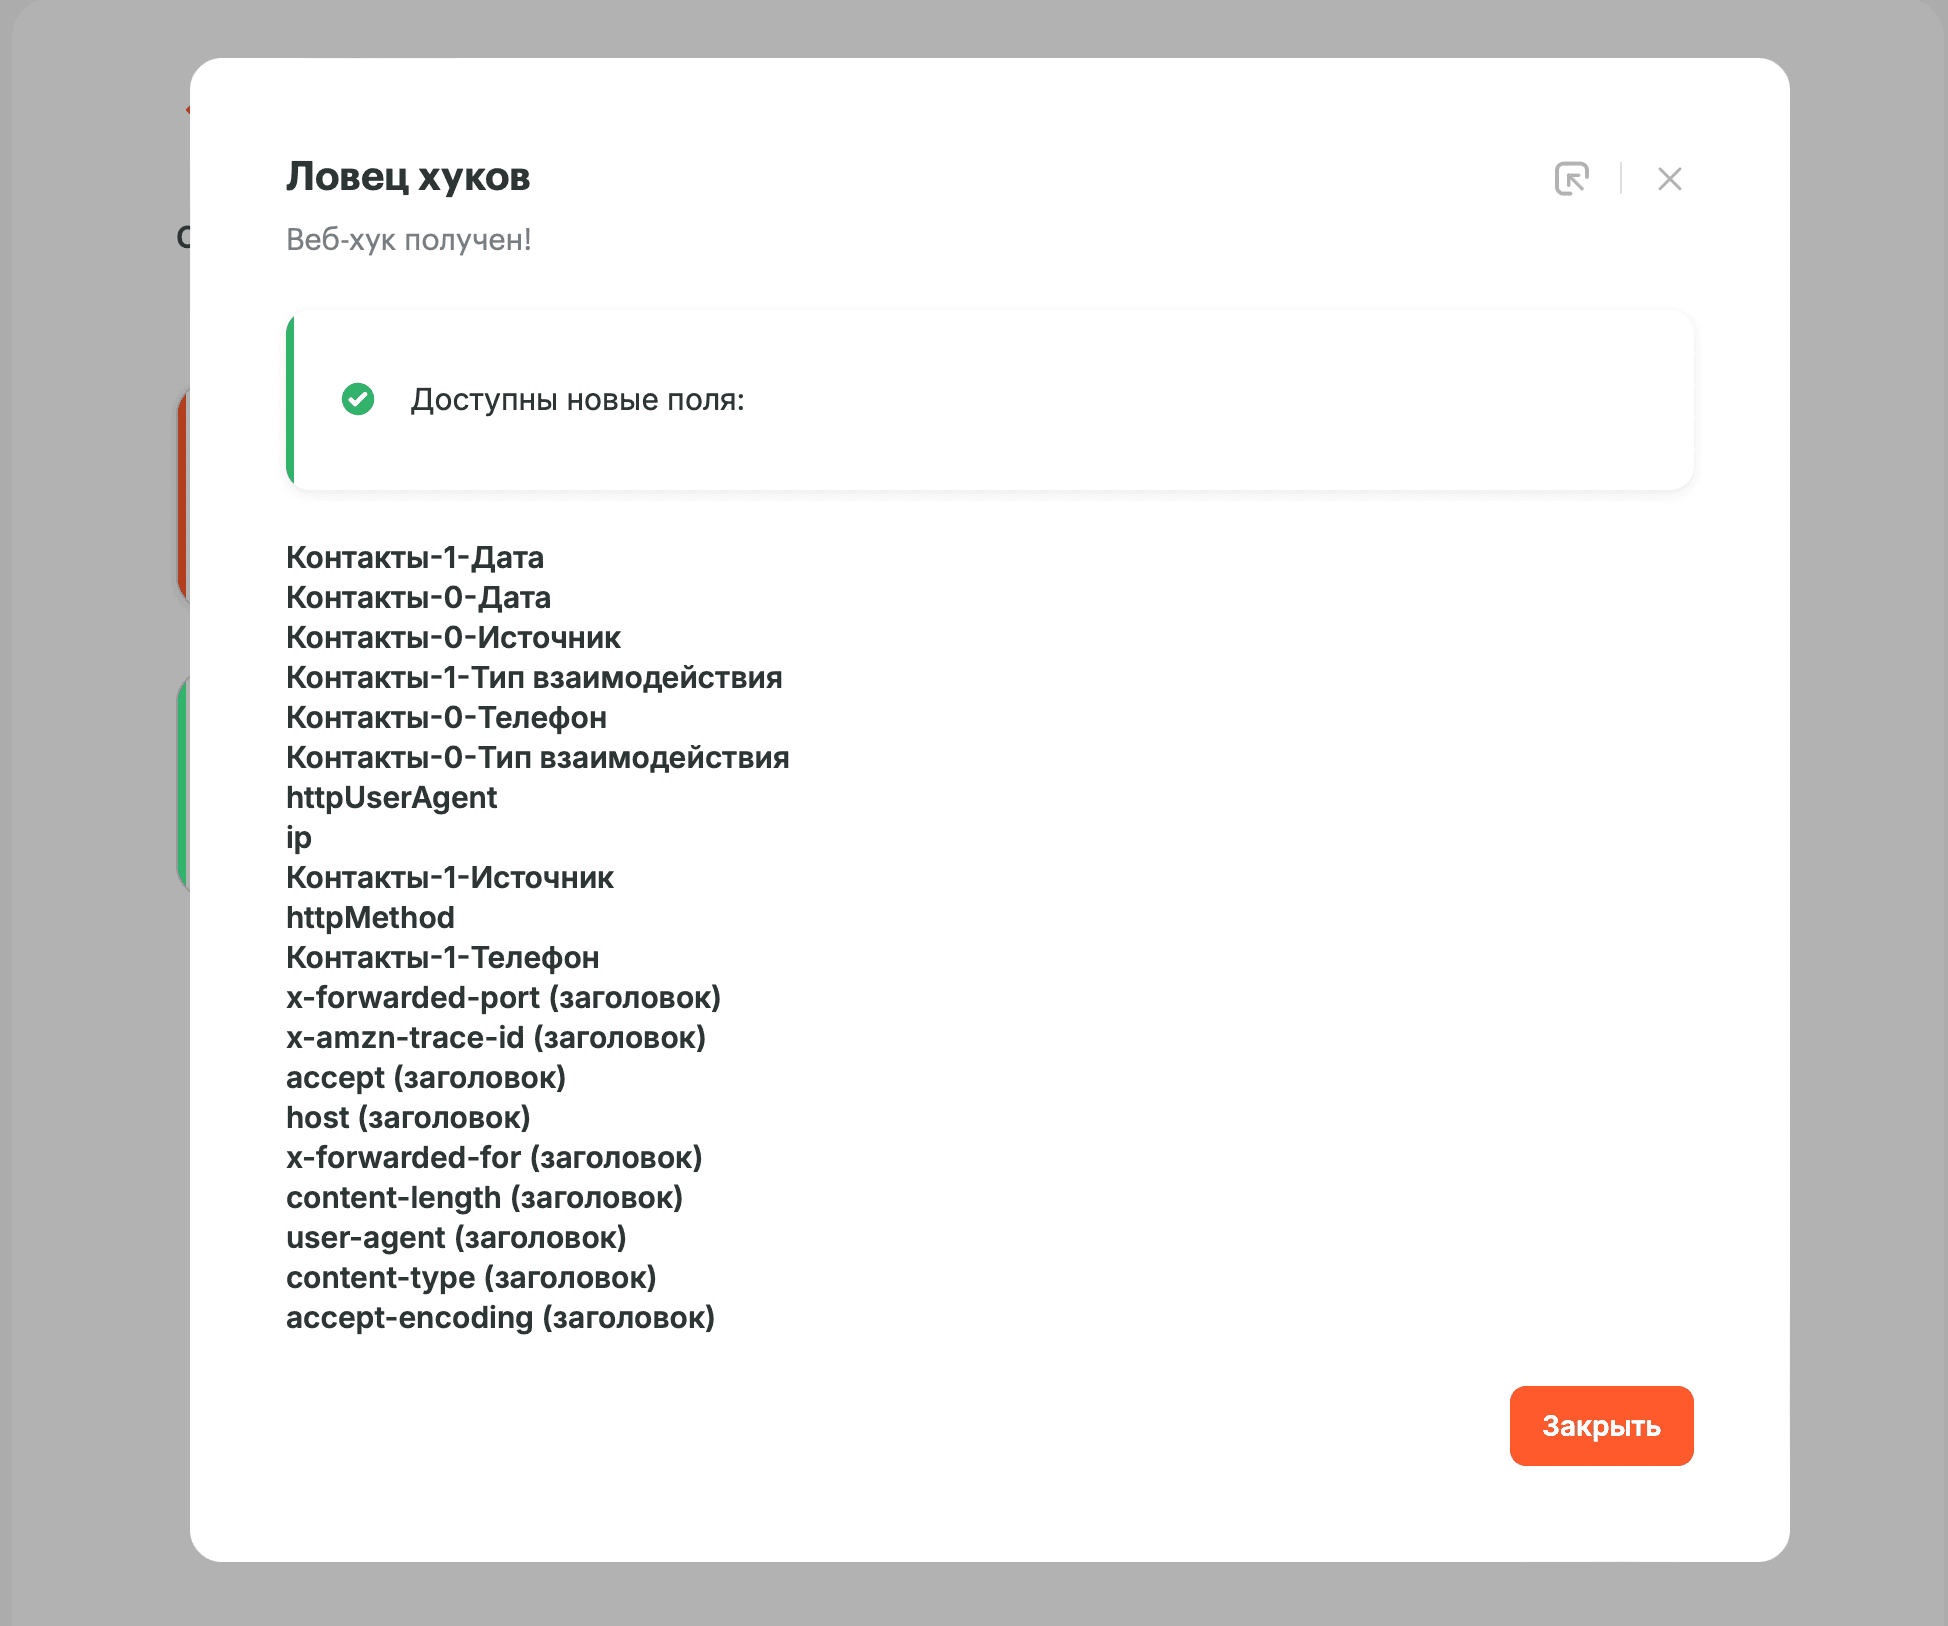Click the Контакты-1-Дата field name

[x=415, y=557]
